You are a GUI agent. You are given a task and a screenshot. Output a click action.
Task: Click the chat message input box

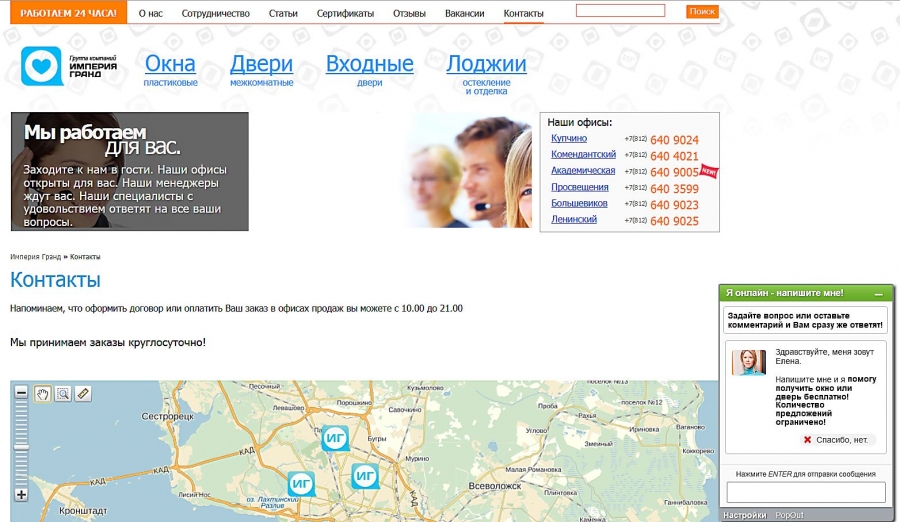pos(805,492)
